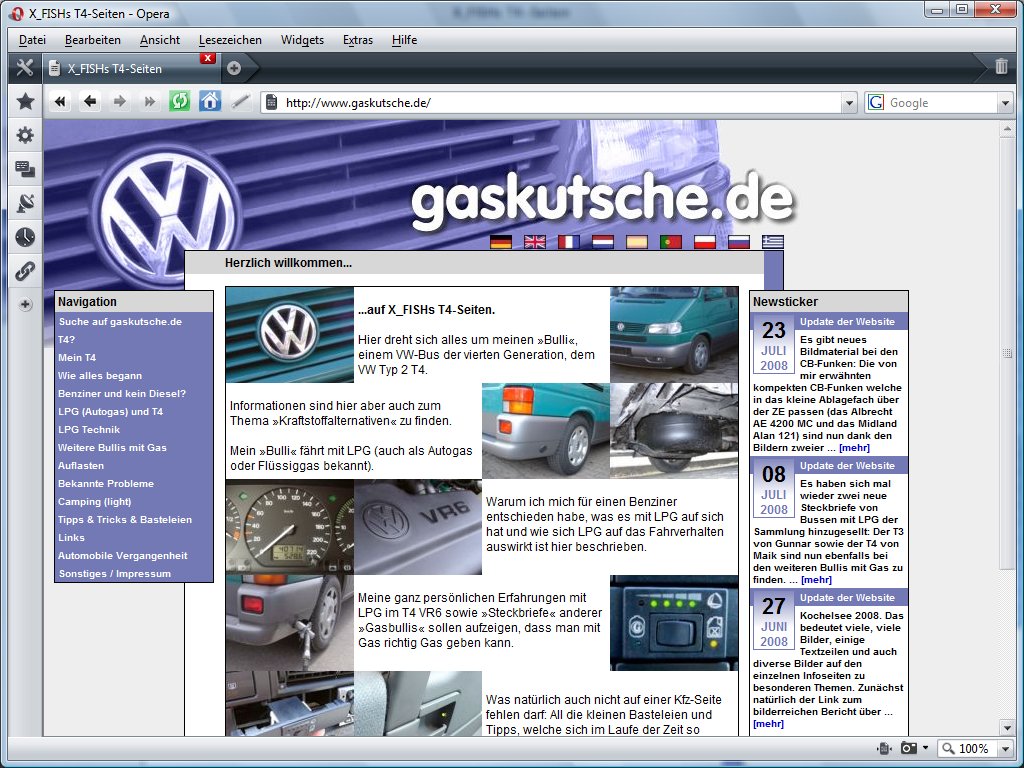Click the Rewind navigation button
Image resolution: width=1024 pixels, height=768 pixels.
tap(60, 101)
